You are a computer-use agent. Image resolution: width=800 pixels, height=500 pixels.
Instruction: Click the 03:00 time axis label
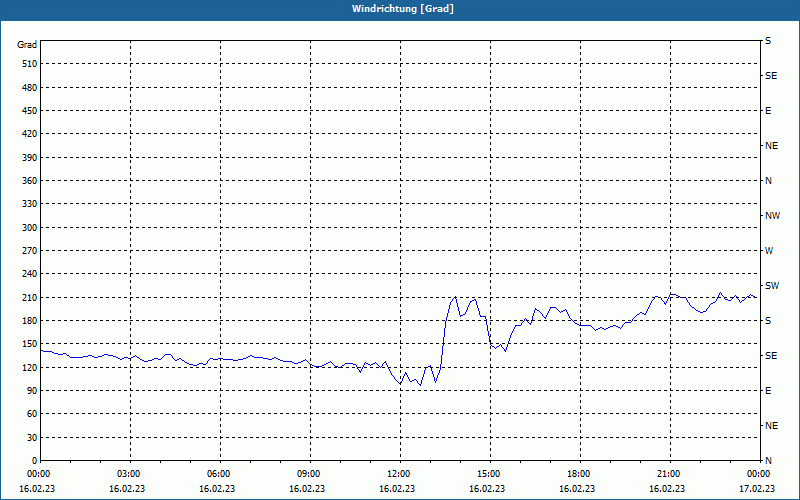[131, 473]
